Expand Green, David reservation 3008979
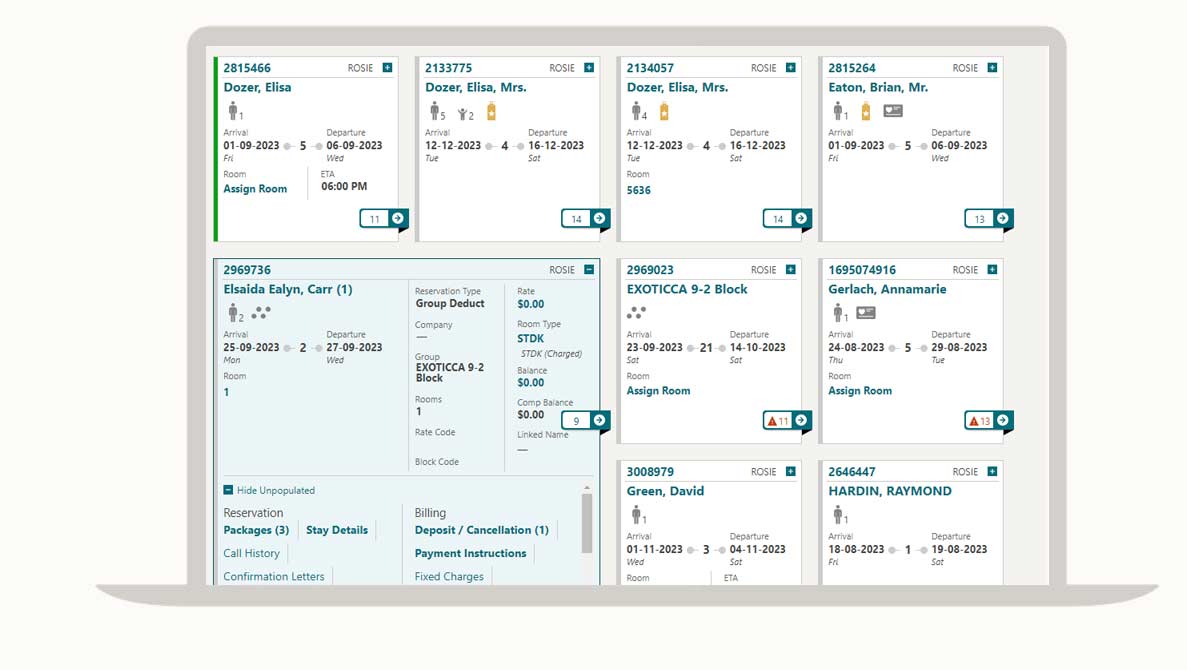 pos(791,472)
